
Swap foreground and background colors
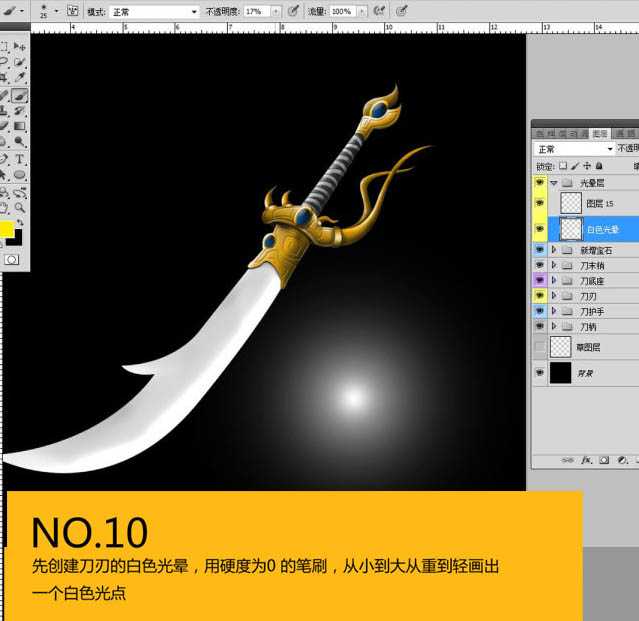pos(20,222)
